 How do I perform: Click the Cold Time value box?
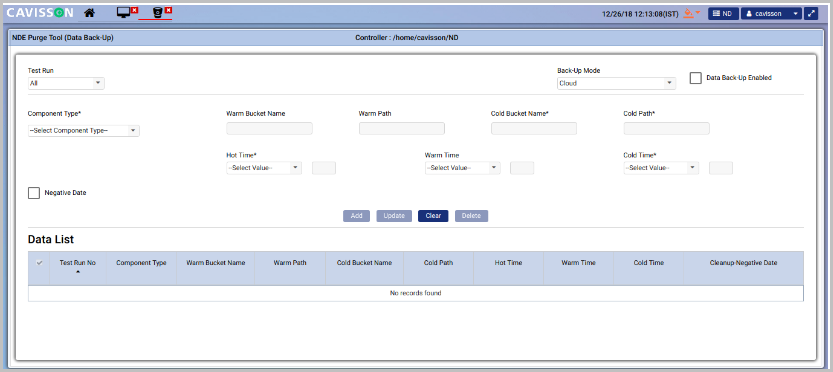click(x=721, y=168)
